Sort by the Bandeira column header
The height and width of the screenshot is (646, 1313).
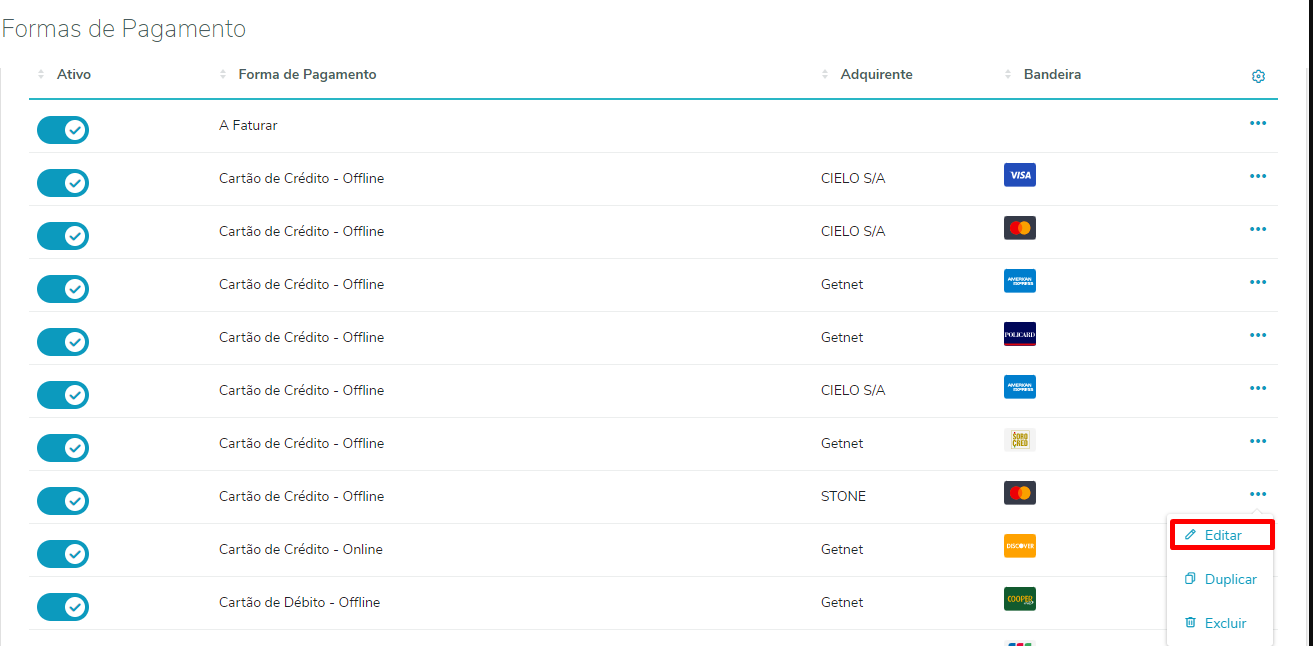(x=1043, y=74)
